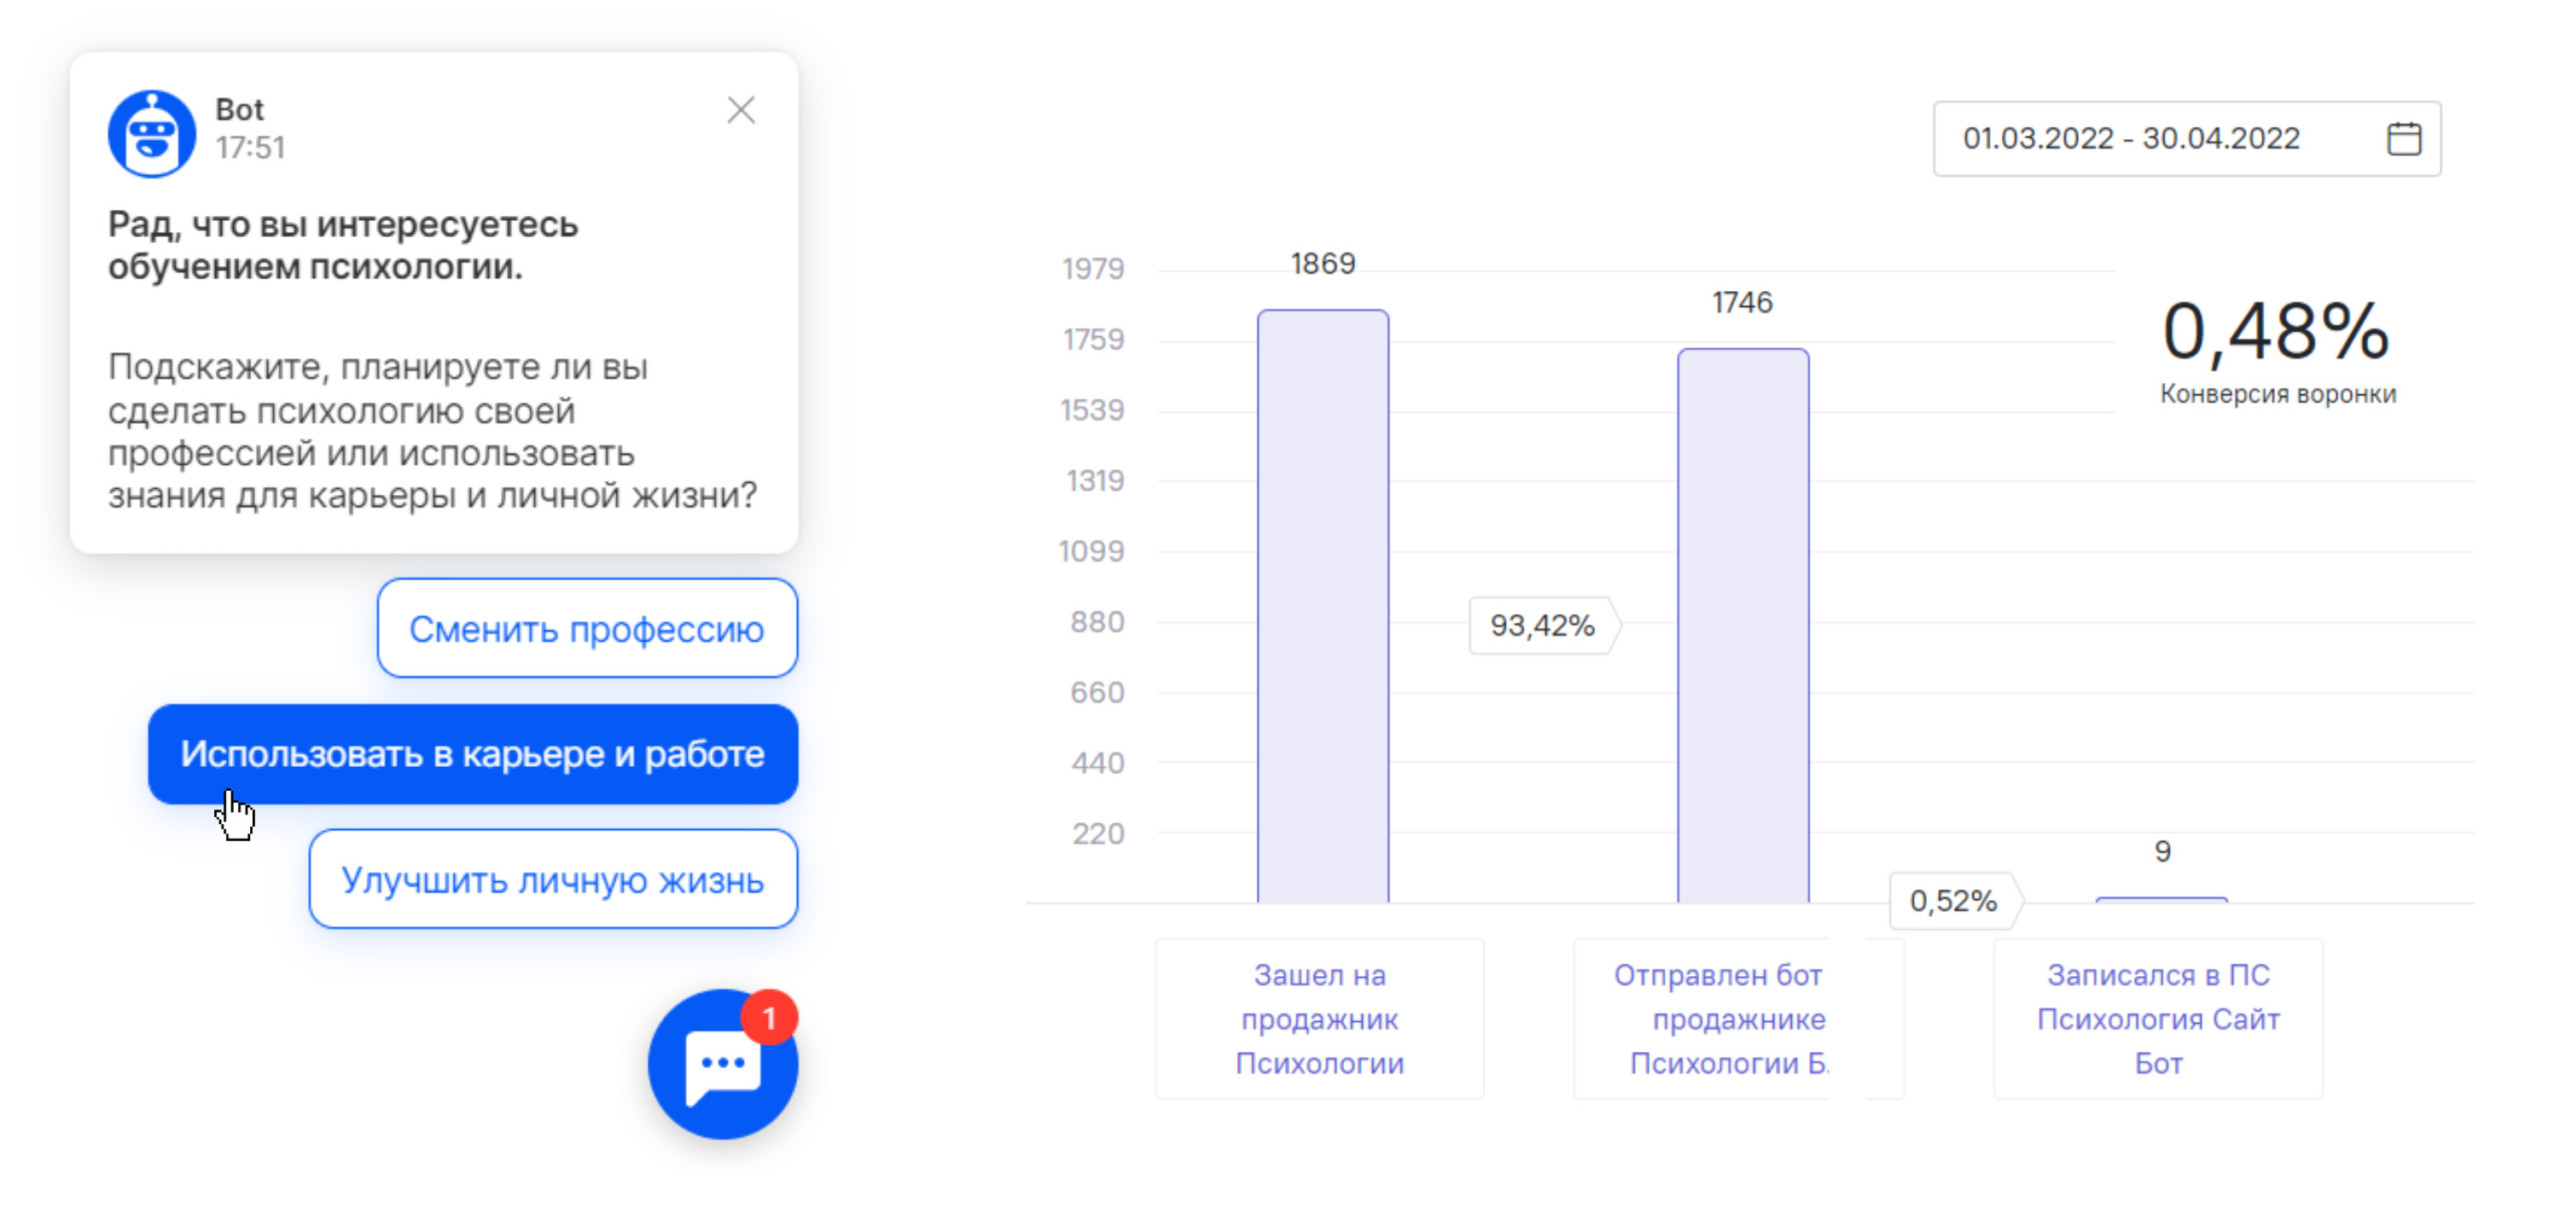
Task: Select 'Записался в ПС Психология Сайт Бот' label
Action: [2158, 1018]
